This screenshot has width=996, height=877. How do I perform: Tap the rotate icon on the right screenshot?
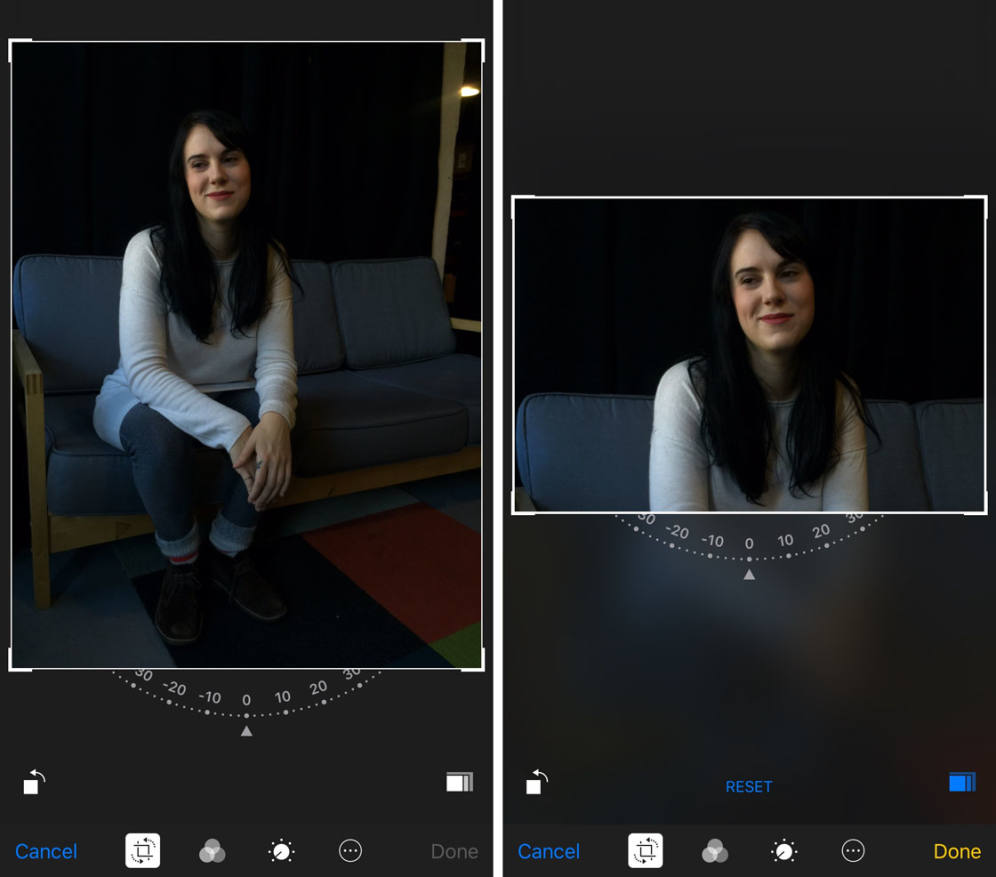533,783
